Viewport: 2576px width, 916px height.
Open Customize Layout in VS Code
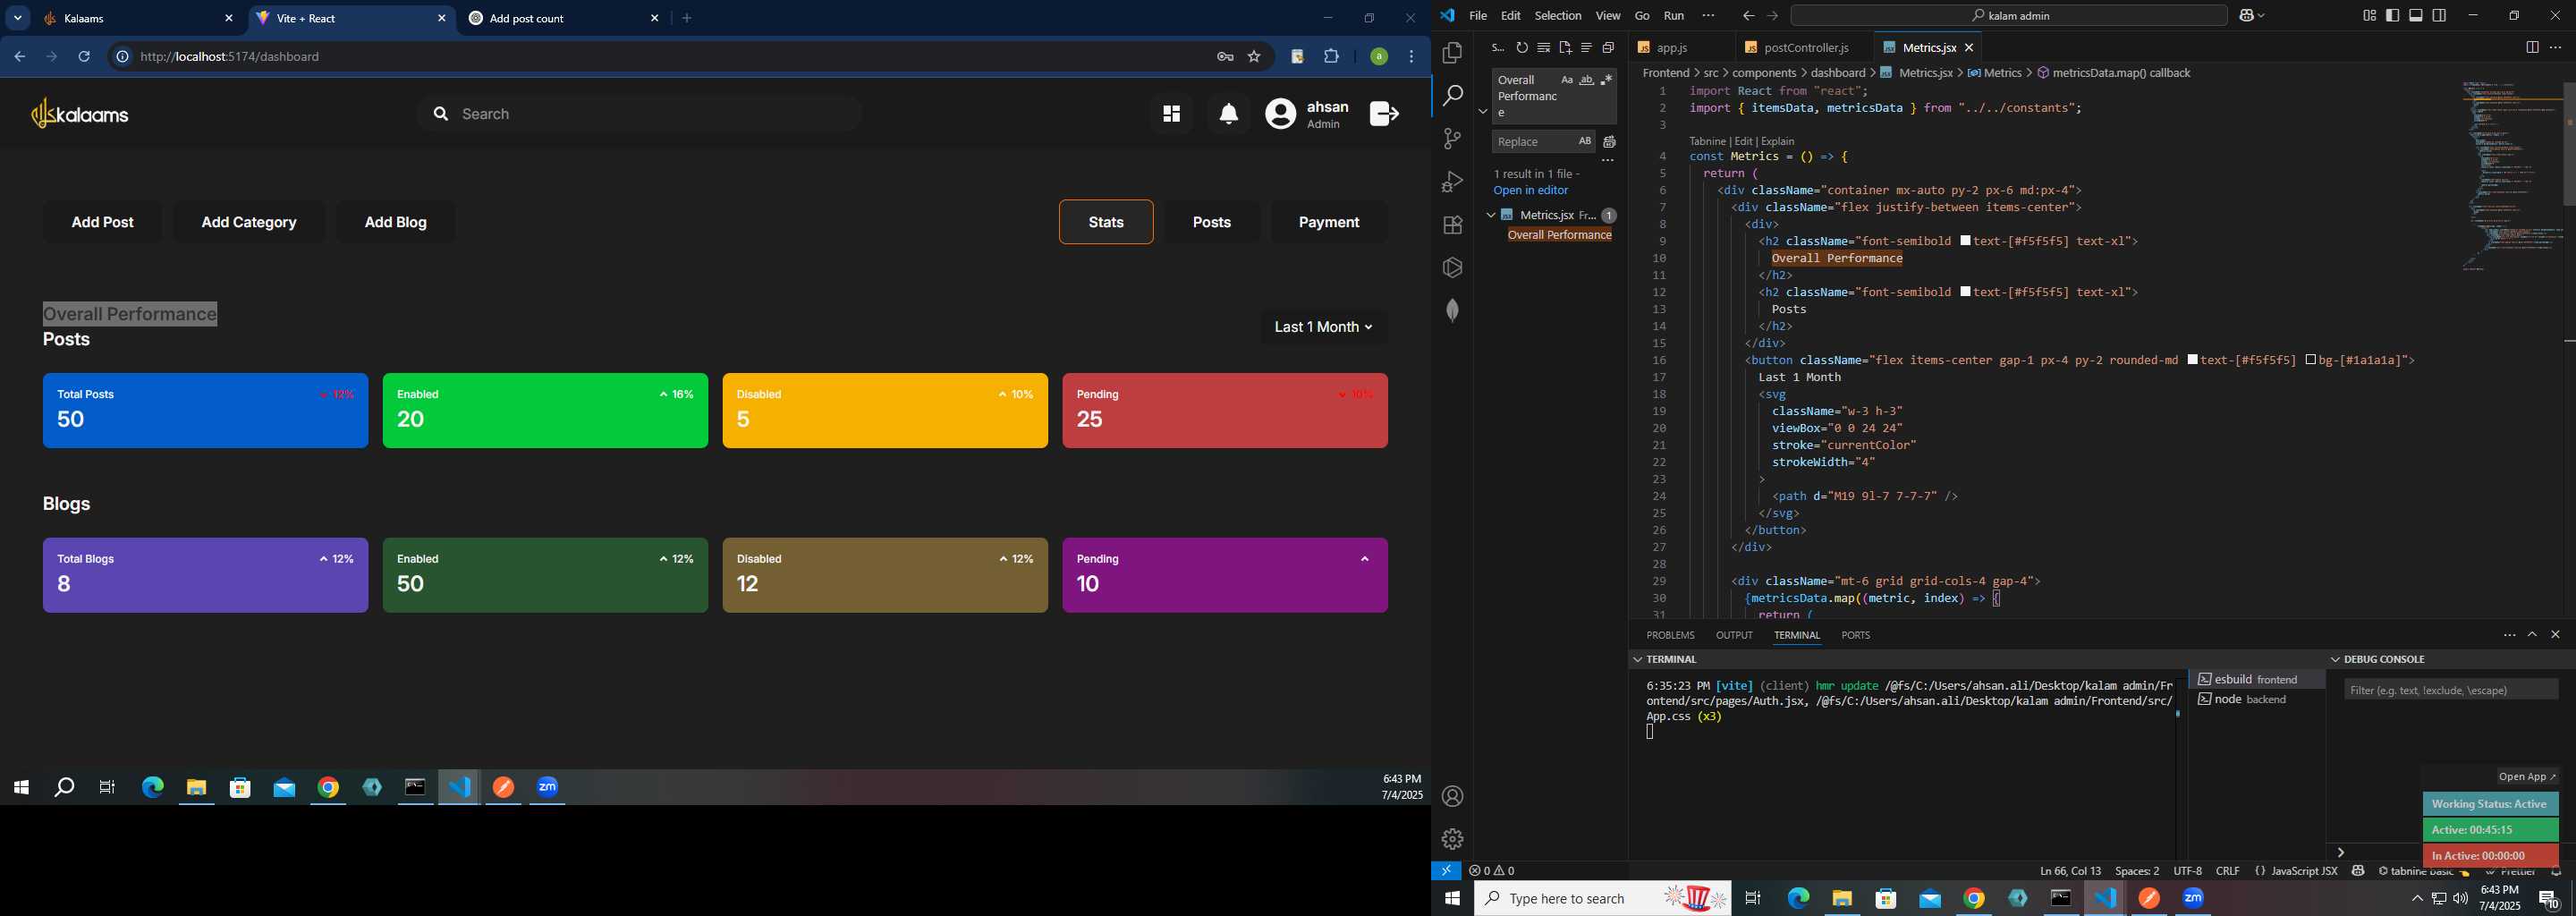2369,16
